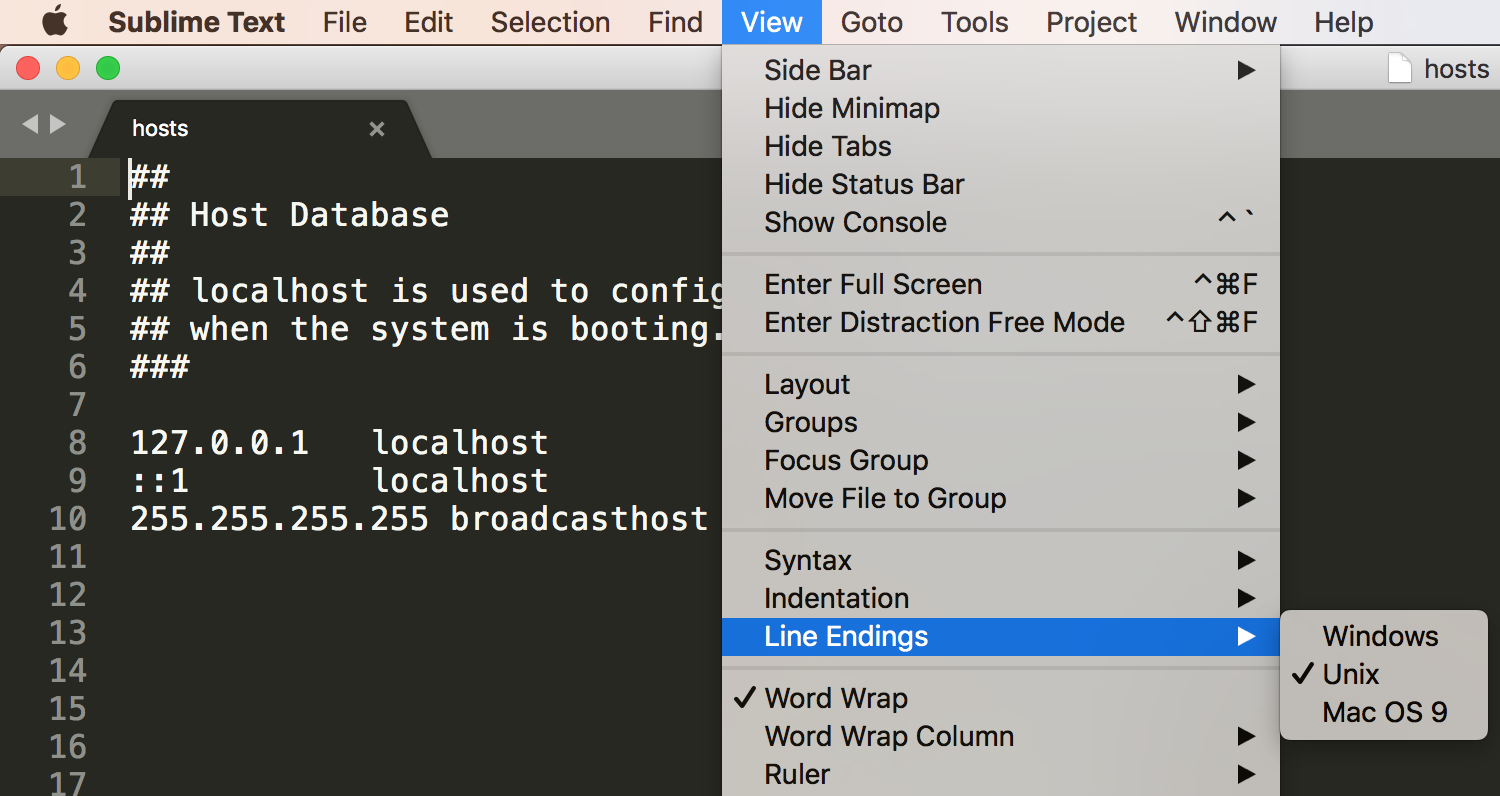Image resolution: width=1500 pixels, height=796 pixels.
Task: Open the Selection menu
Action: point(550,22)
